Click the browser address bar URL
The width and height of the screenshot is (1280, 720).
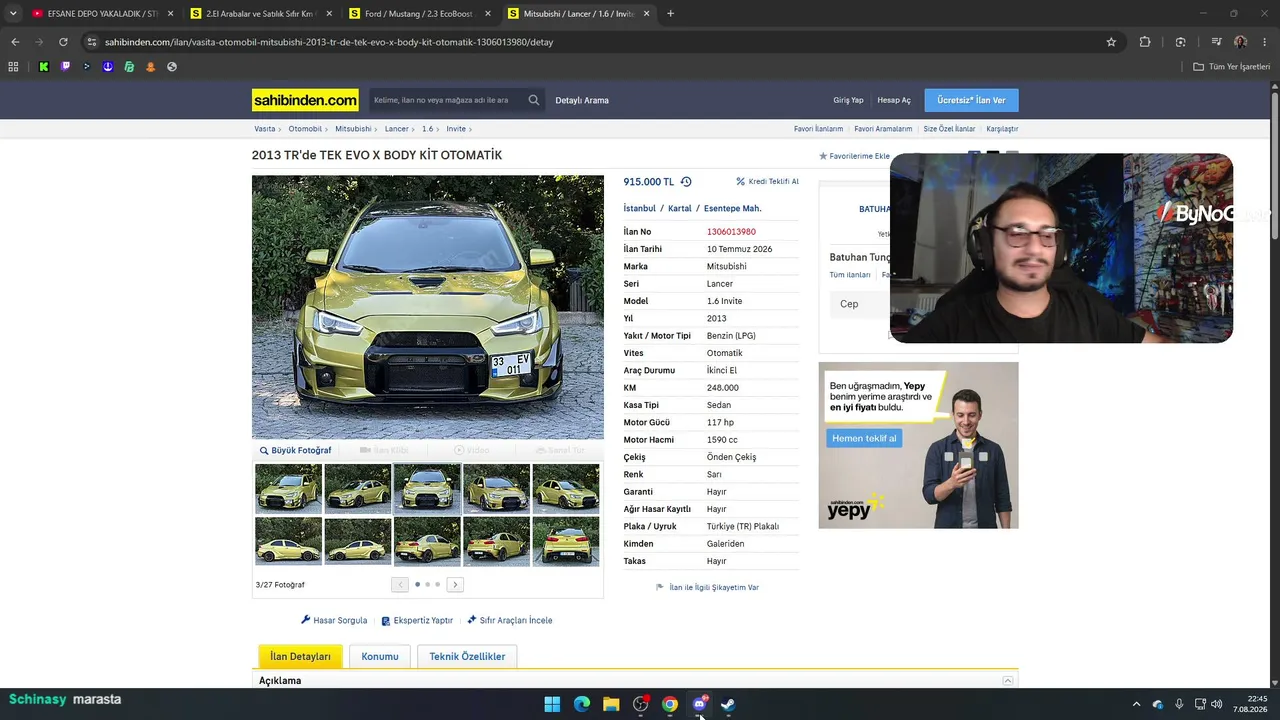click(329, 42)
